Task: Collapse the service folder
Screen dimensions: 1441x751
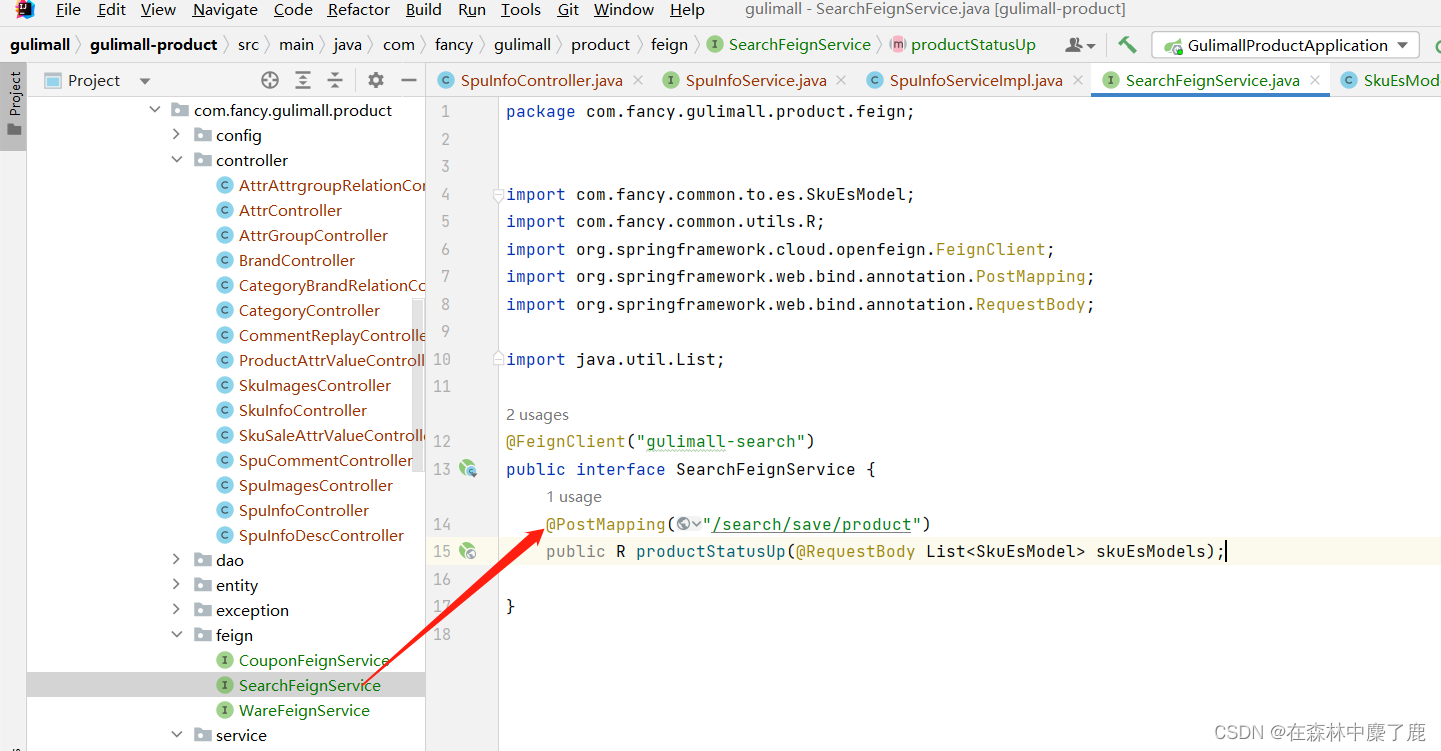Action: (177, 735)
